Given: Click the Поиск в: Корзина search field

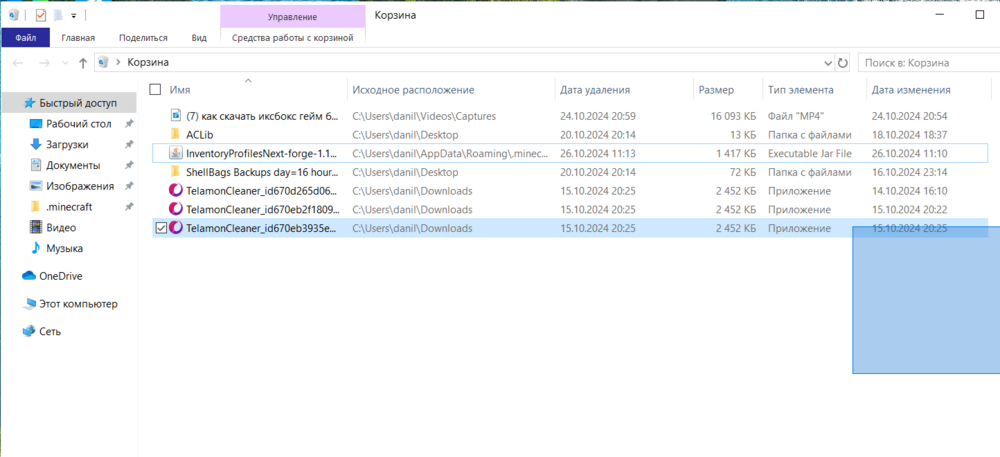Looking at the screenshot, I should click(929, 63).
